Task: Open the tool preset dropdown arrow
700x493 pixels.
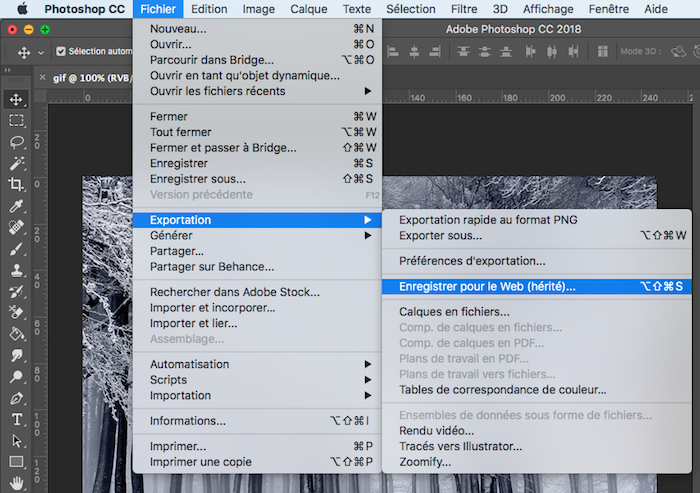Action: pos(41,53)
